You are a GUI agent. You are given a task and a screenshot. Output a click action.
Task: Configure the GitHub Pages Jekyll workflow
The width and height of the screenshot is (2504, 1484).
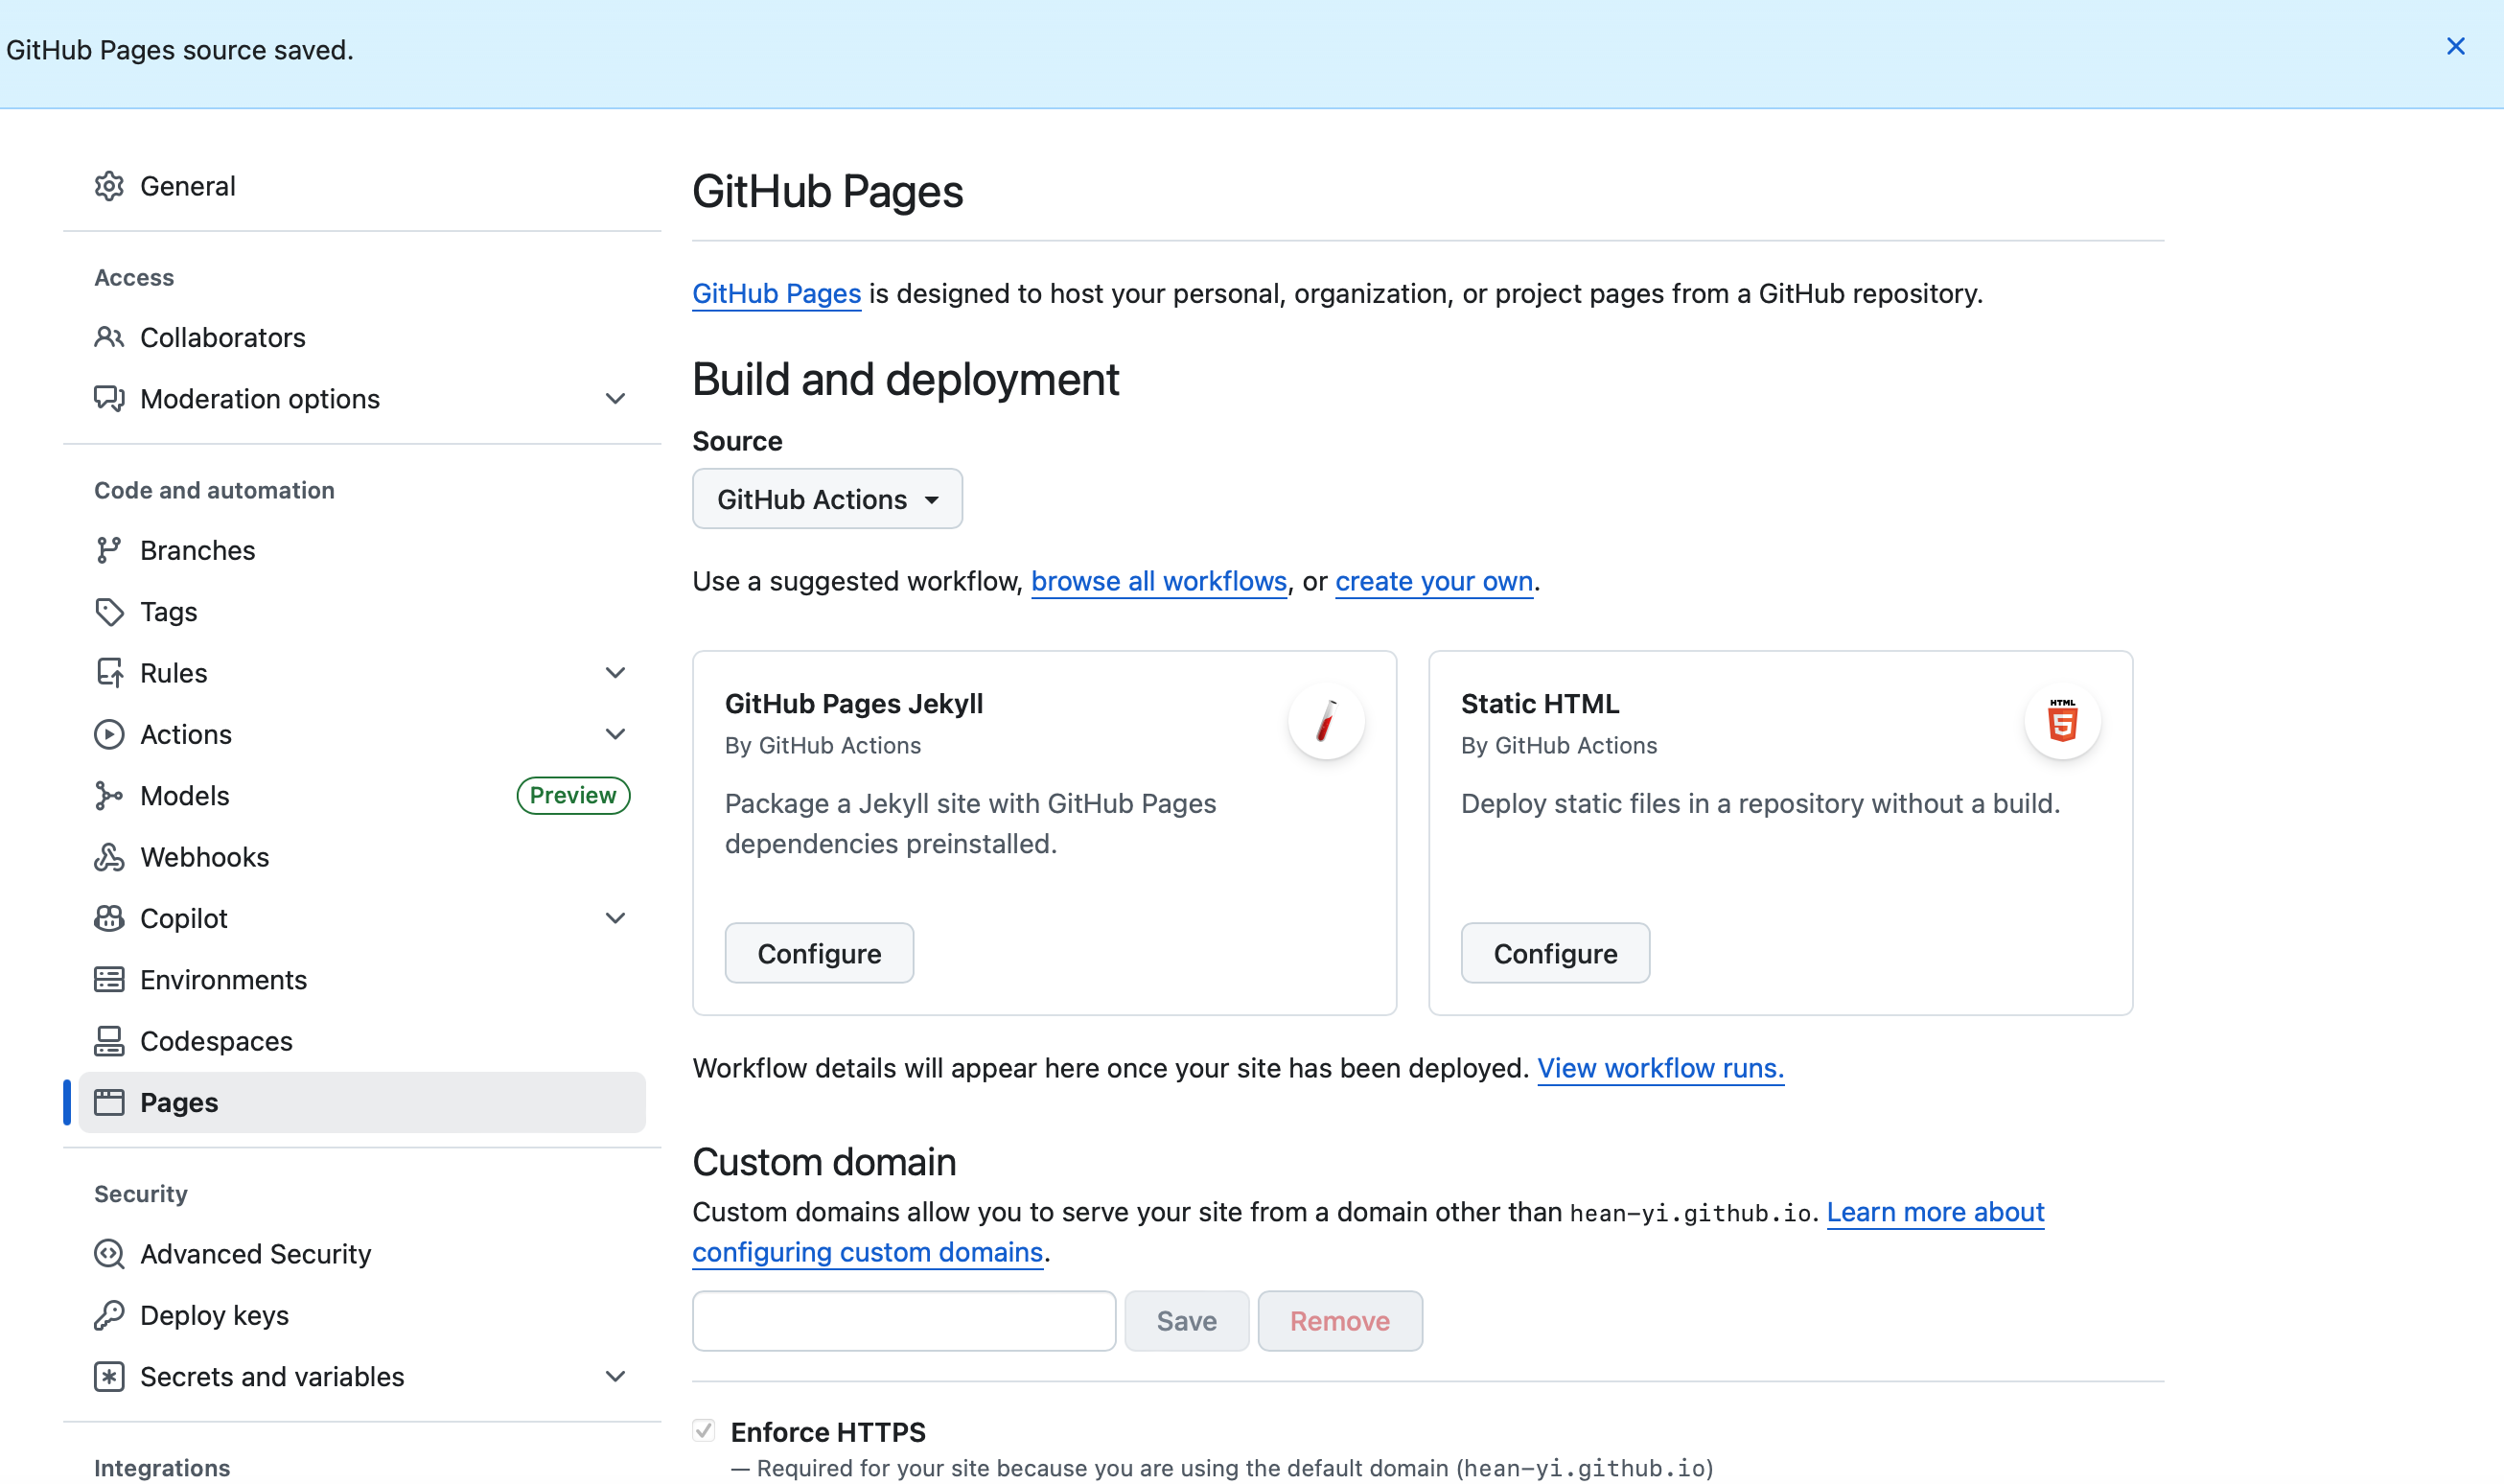click(819, 953)
